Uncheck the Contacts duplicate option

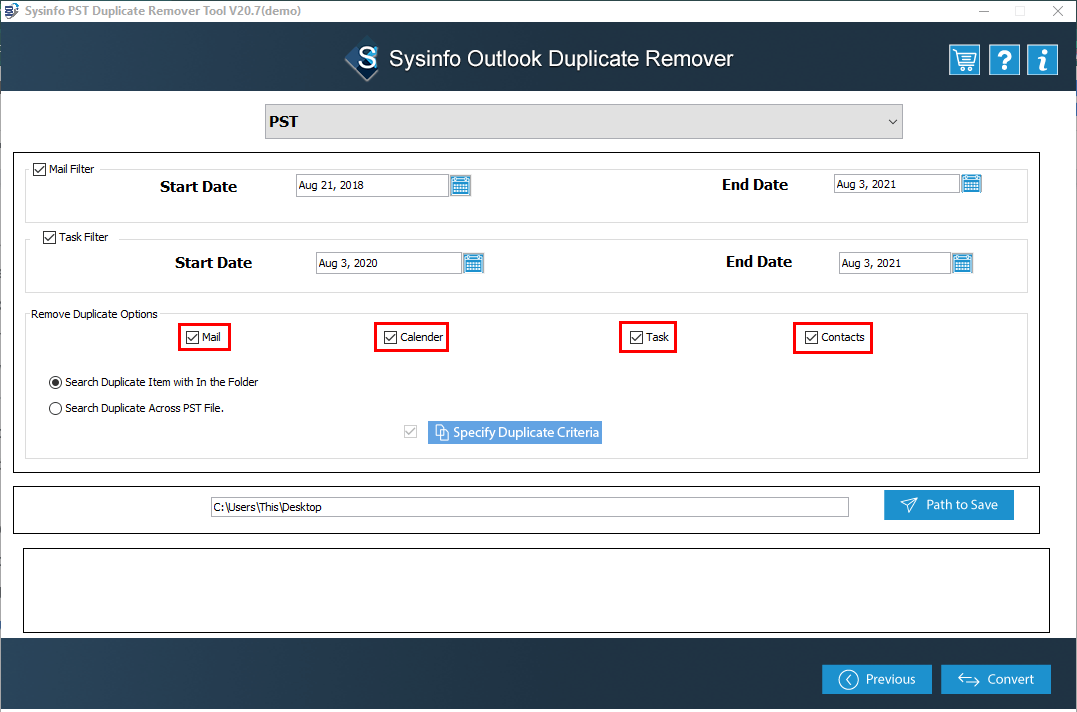811,338
